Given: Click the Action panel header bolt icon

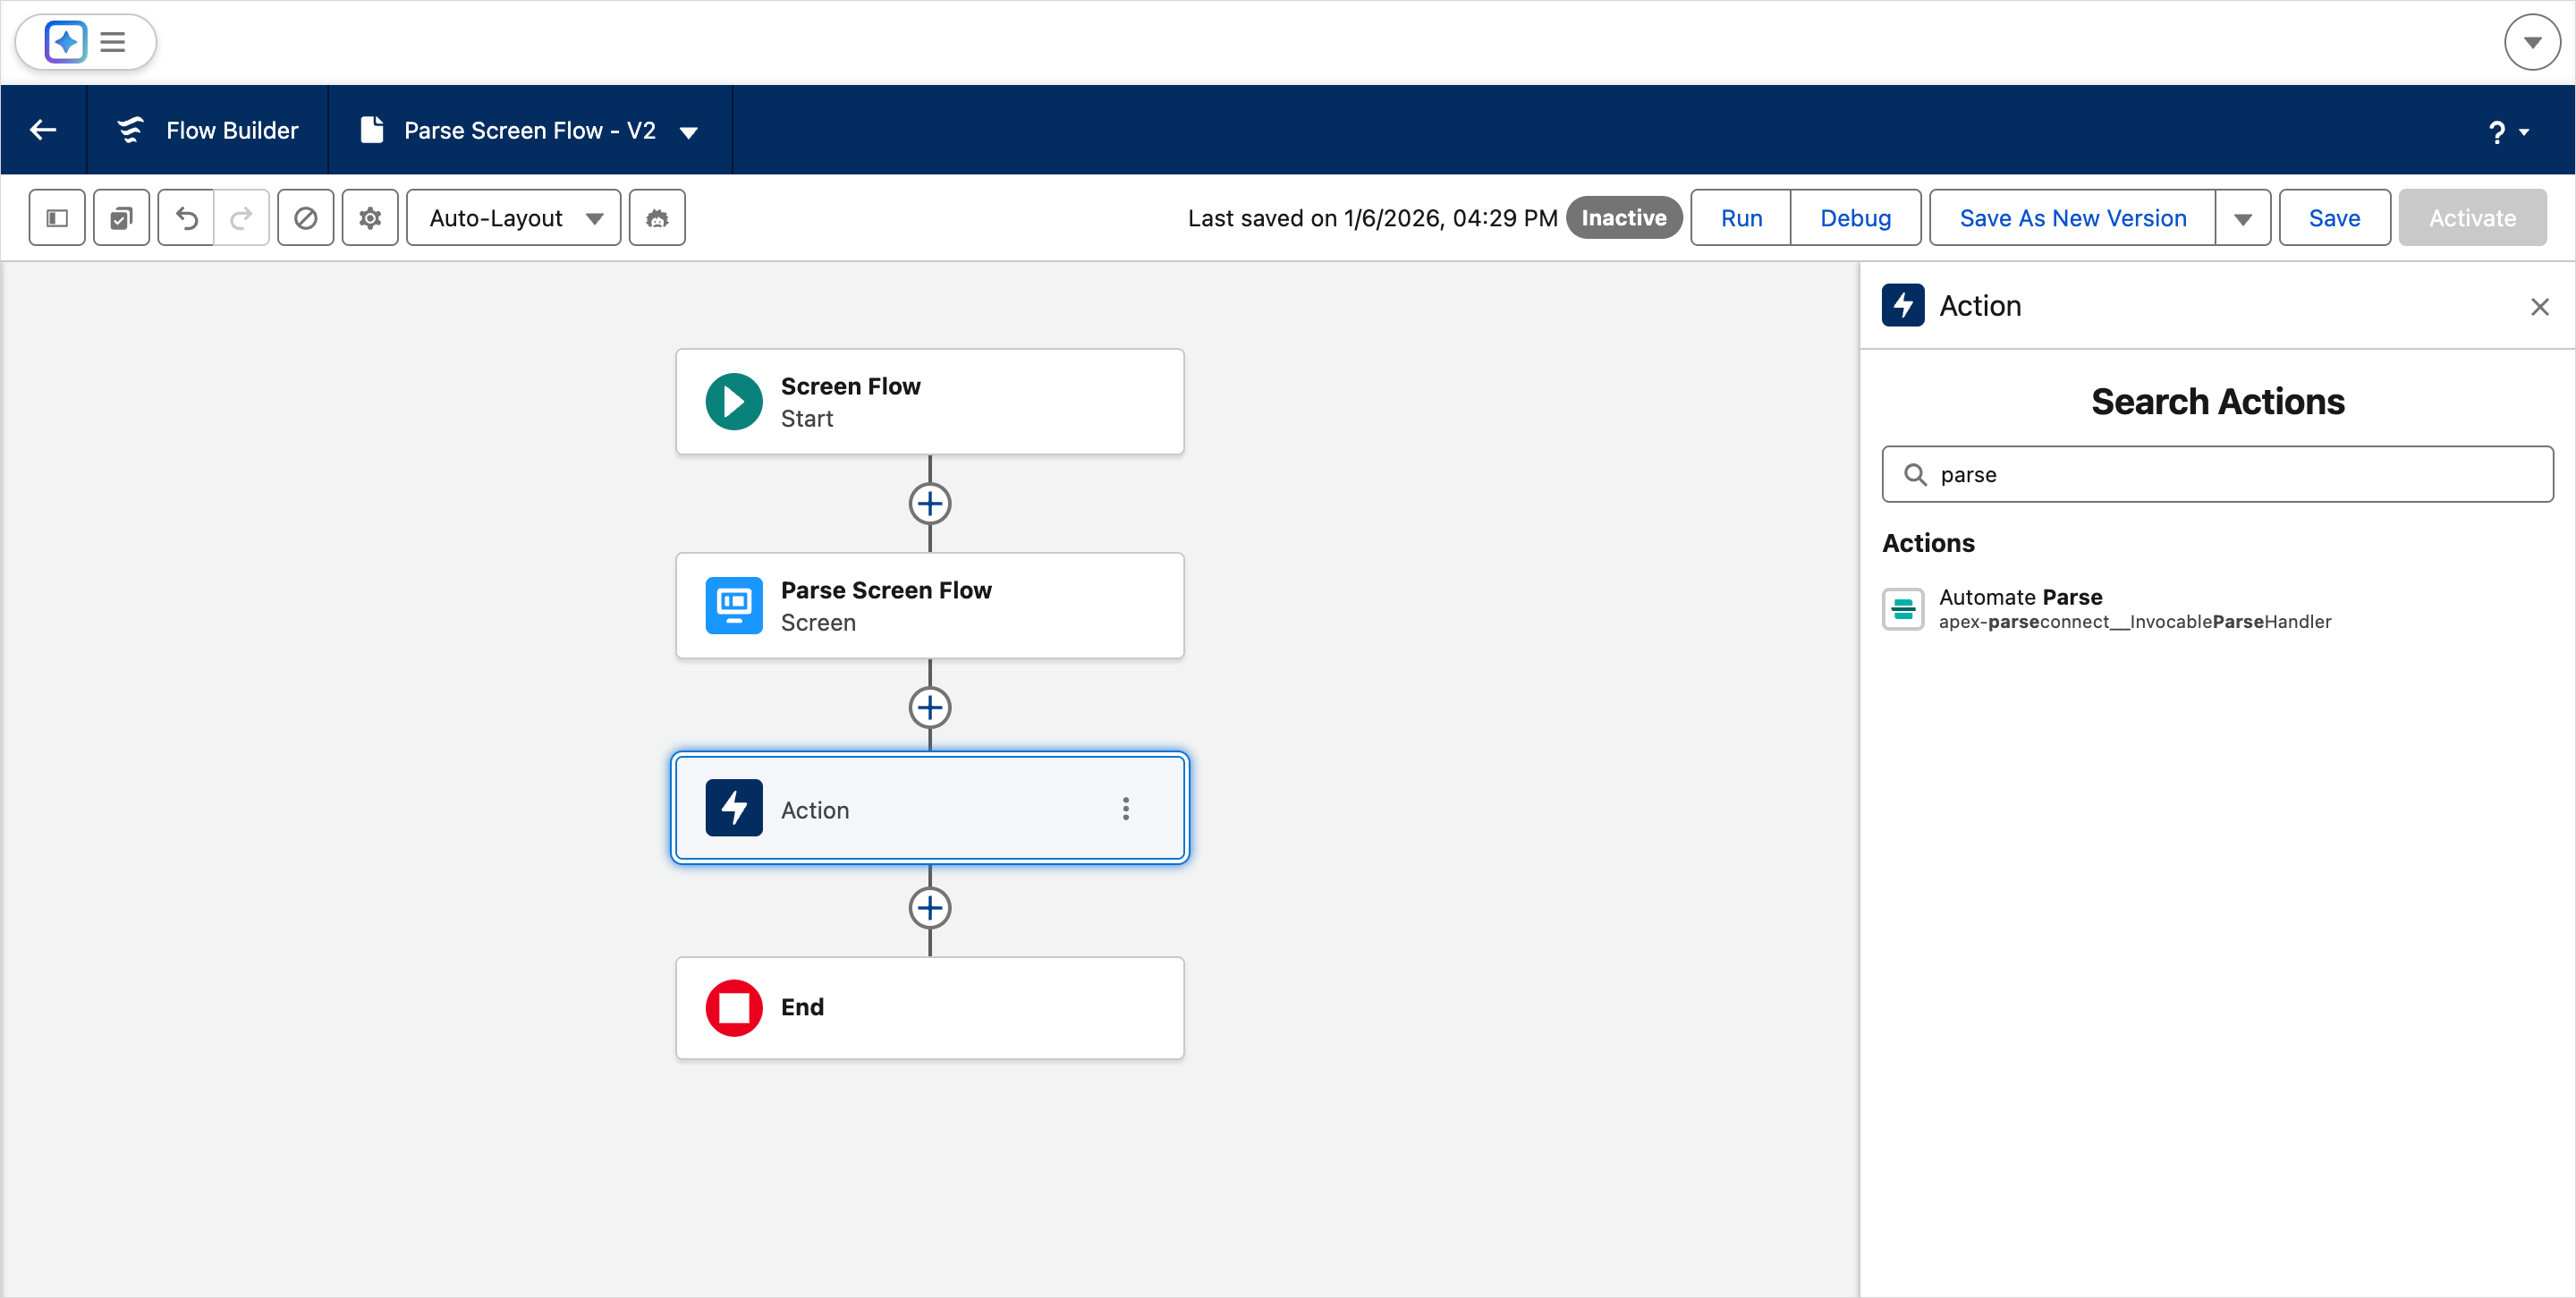Looking at the screenshot, I should point(1903,305).
